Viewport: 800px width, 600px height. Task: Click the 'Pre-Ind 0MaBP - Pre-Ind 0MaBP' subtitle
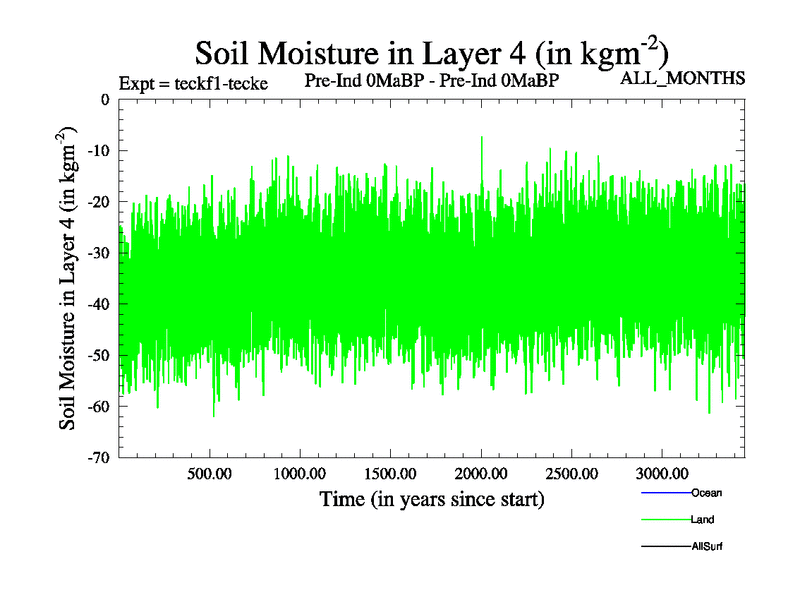coord(430,80)
